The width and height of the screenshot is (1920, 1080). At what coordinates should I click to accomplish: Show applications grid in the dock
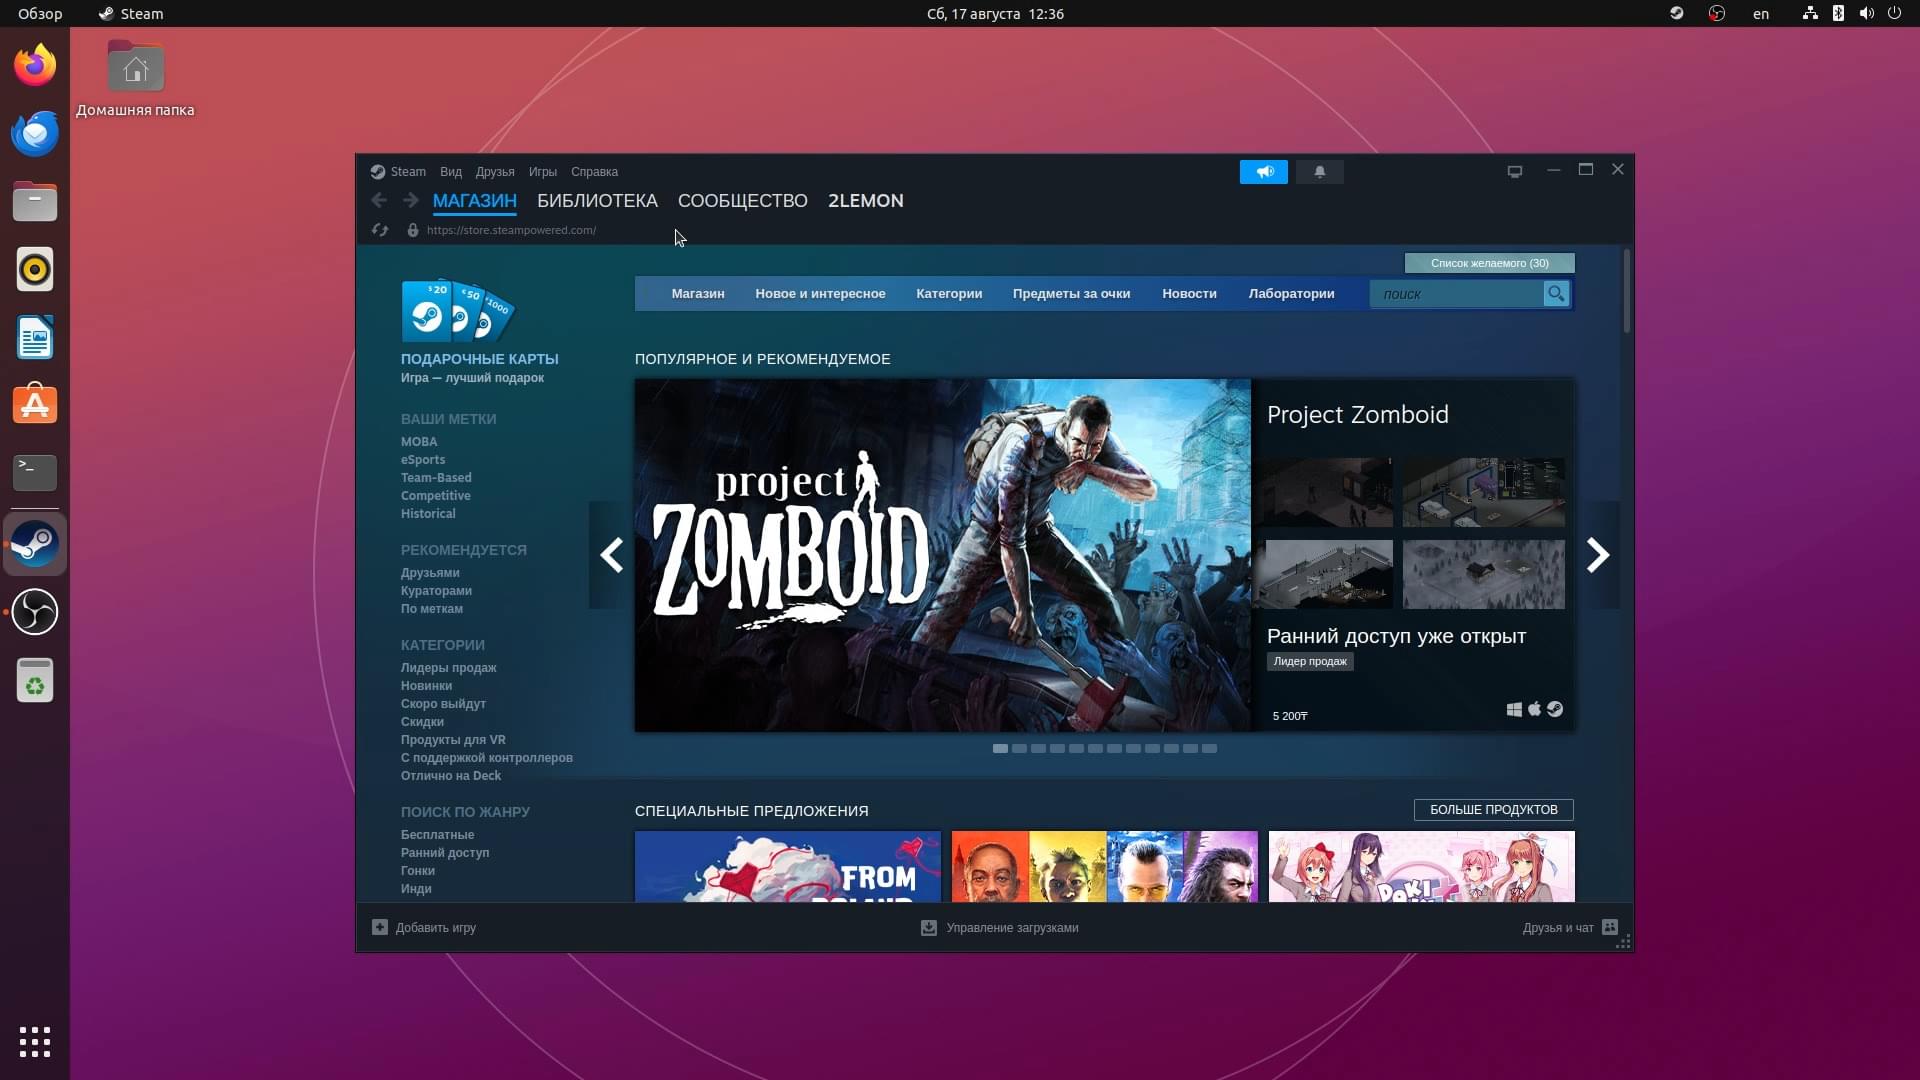click(x=35, y=1042)
